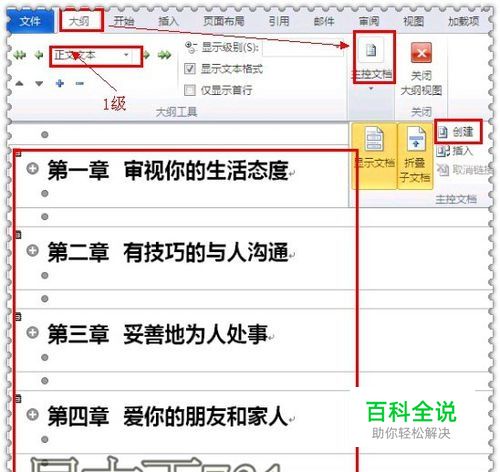The width and height of the screenshot is (500, 472).
Task: Open the 加载项 add-ins tab
Action: tap(463, 21)
